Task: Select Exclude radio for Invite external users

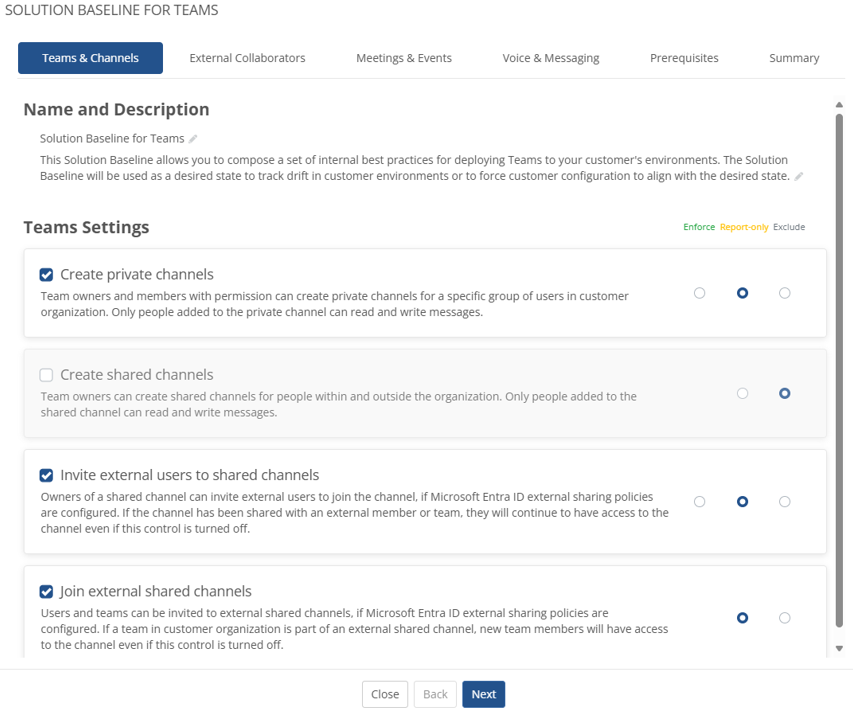Action: [784, 502]
